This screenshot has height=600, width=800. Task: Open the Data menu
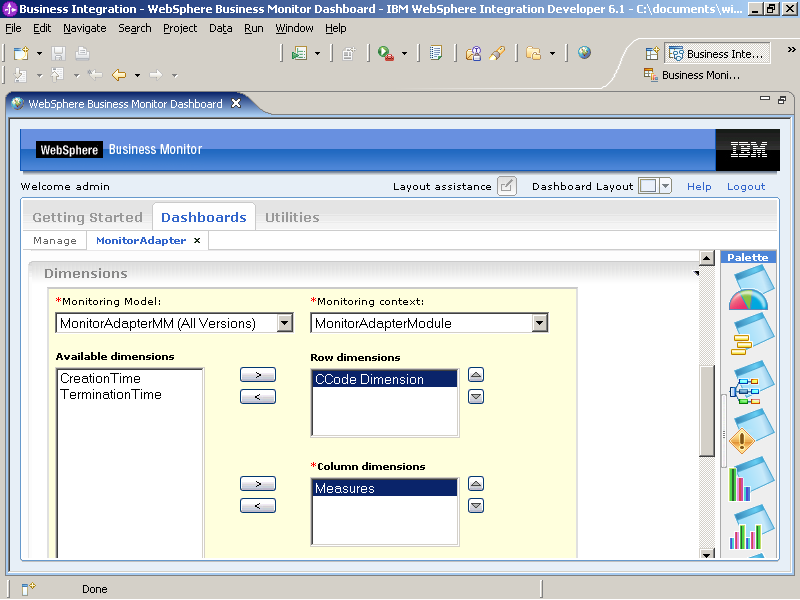coord(220,29)
